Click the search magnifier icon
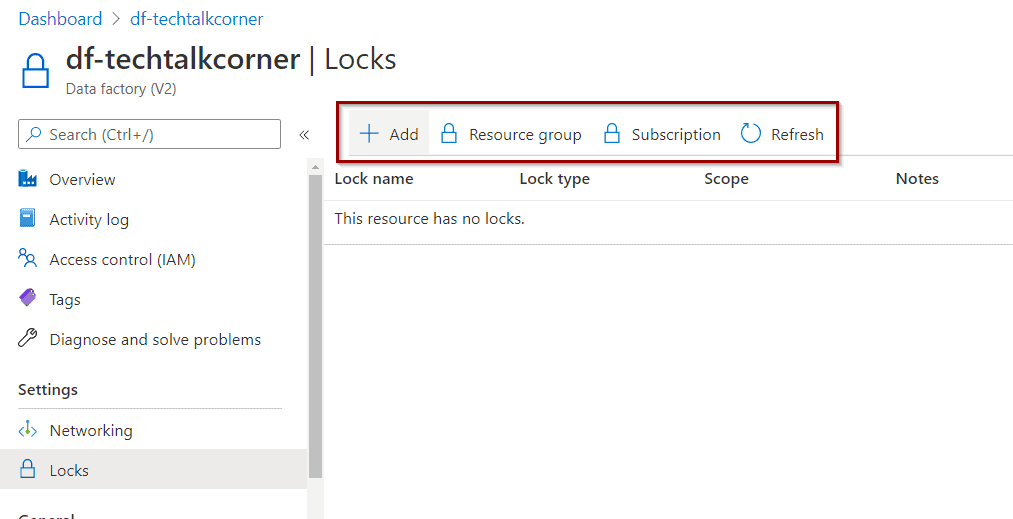This screenshot has width=1013, height=519. pos(34,134)
